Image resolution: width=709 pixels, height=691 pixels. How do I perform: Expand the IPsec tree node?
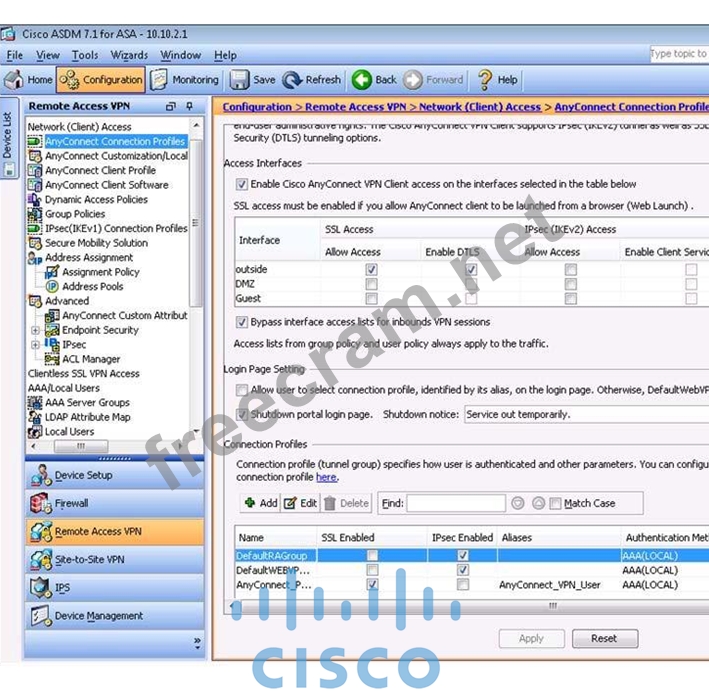pyautogui.click(x=37, y=345)
